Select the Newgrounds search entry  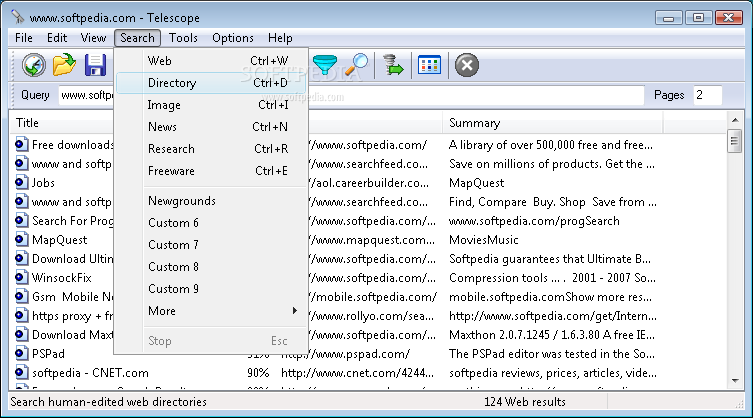pos(211,200)
